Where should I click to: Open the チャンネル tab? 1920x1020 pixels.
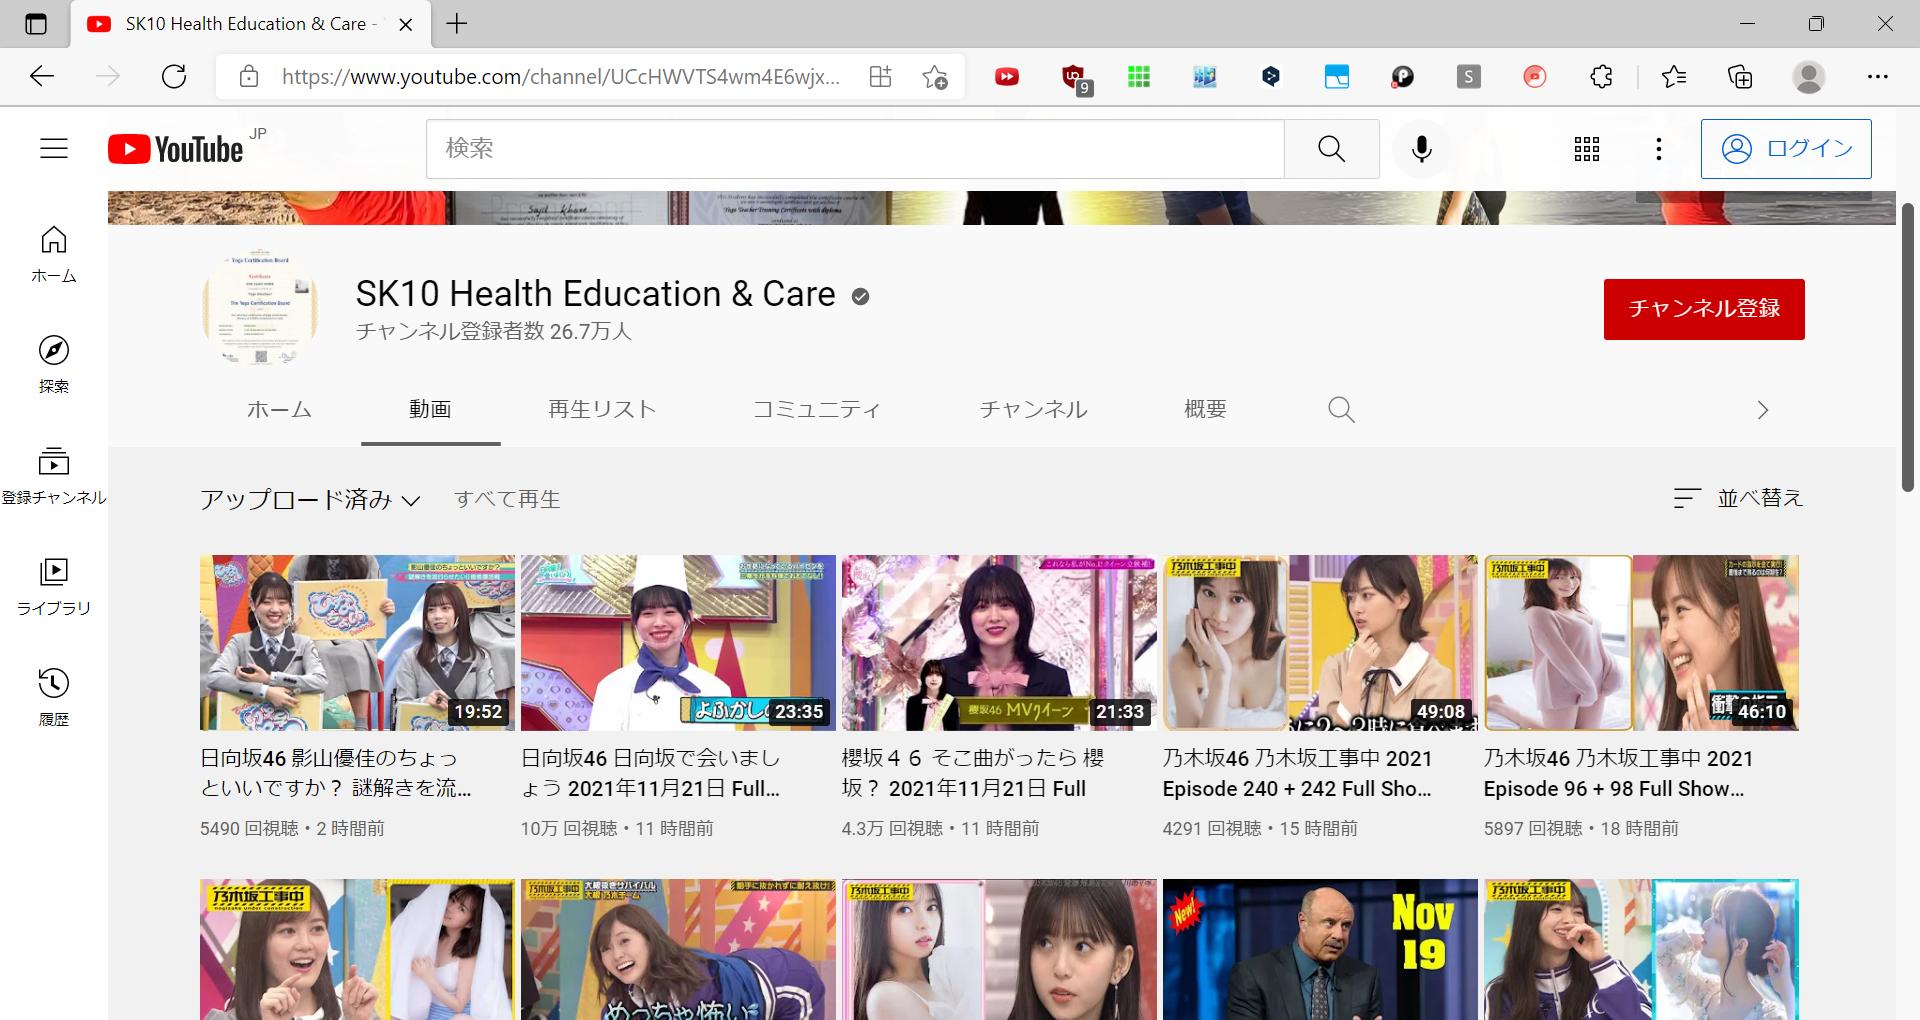click(x=1033, y=410)
